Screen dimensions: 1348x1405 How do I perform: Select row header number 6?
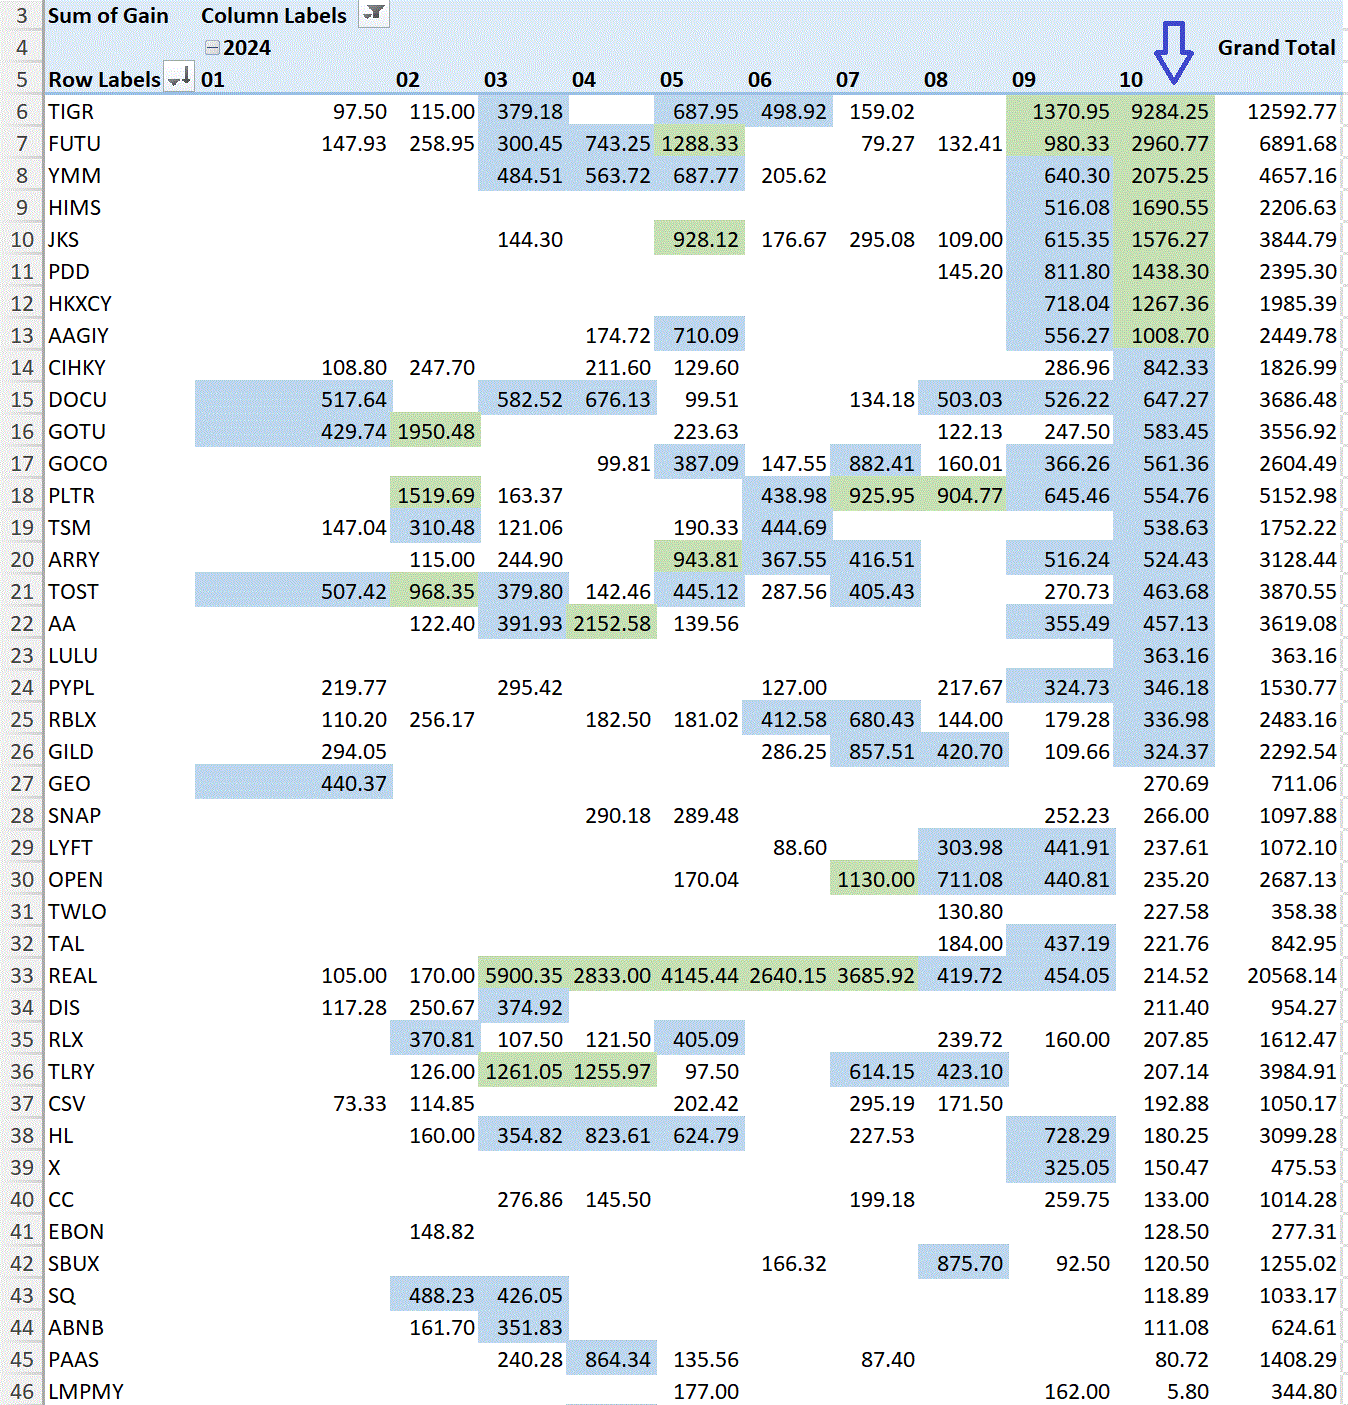coord(22,112)
